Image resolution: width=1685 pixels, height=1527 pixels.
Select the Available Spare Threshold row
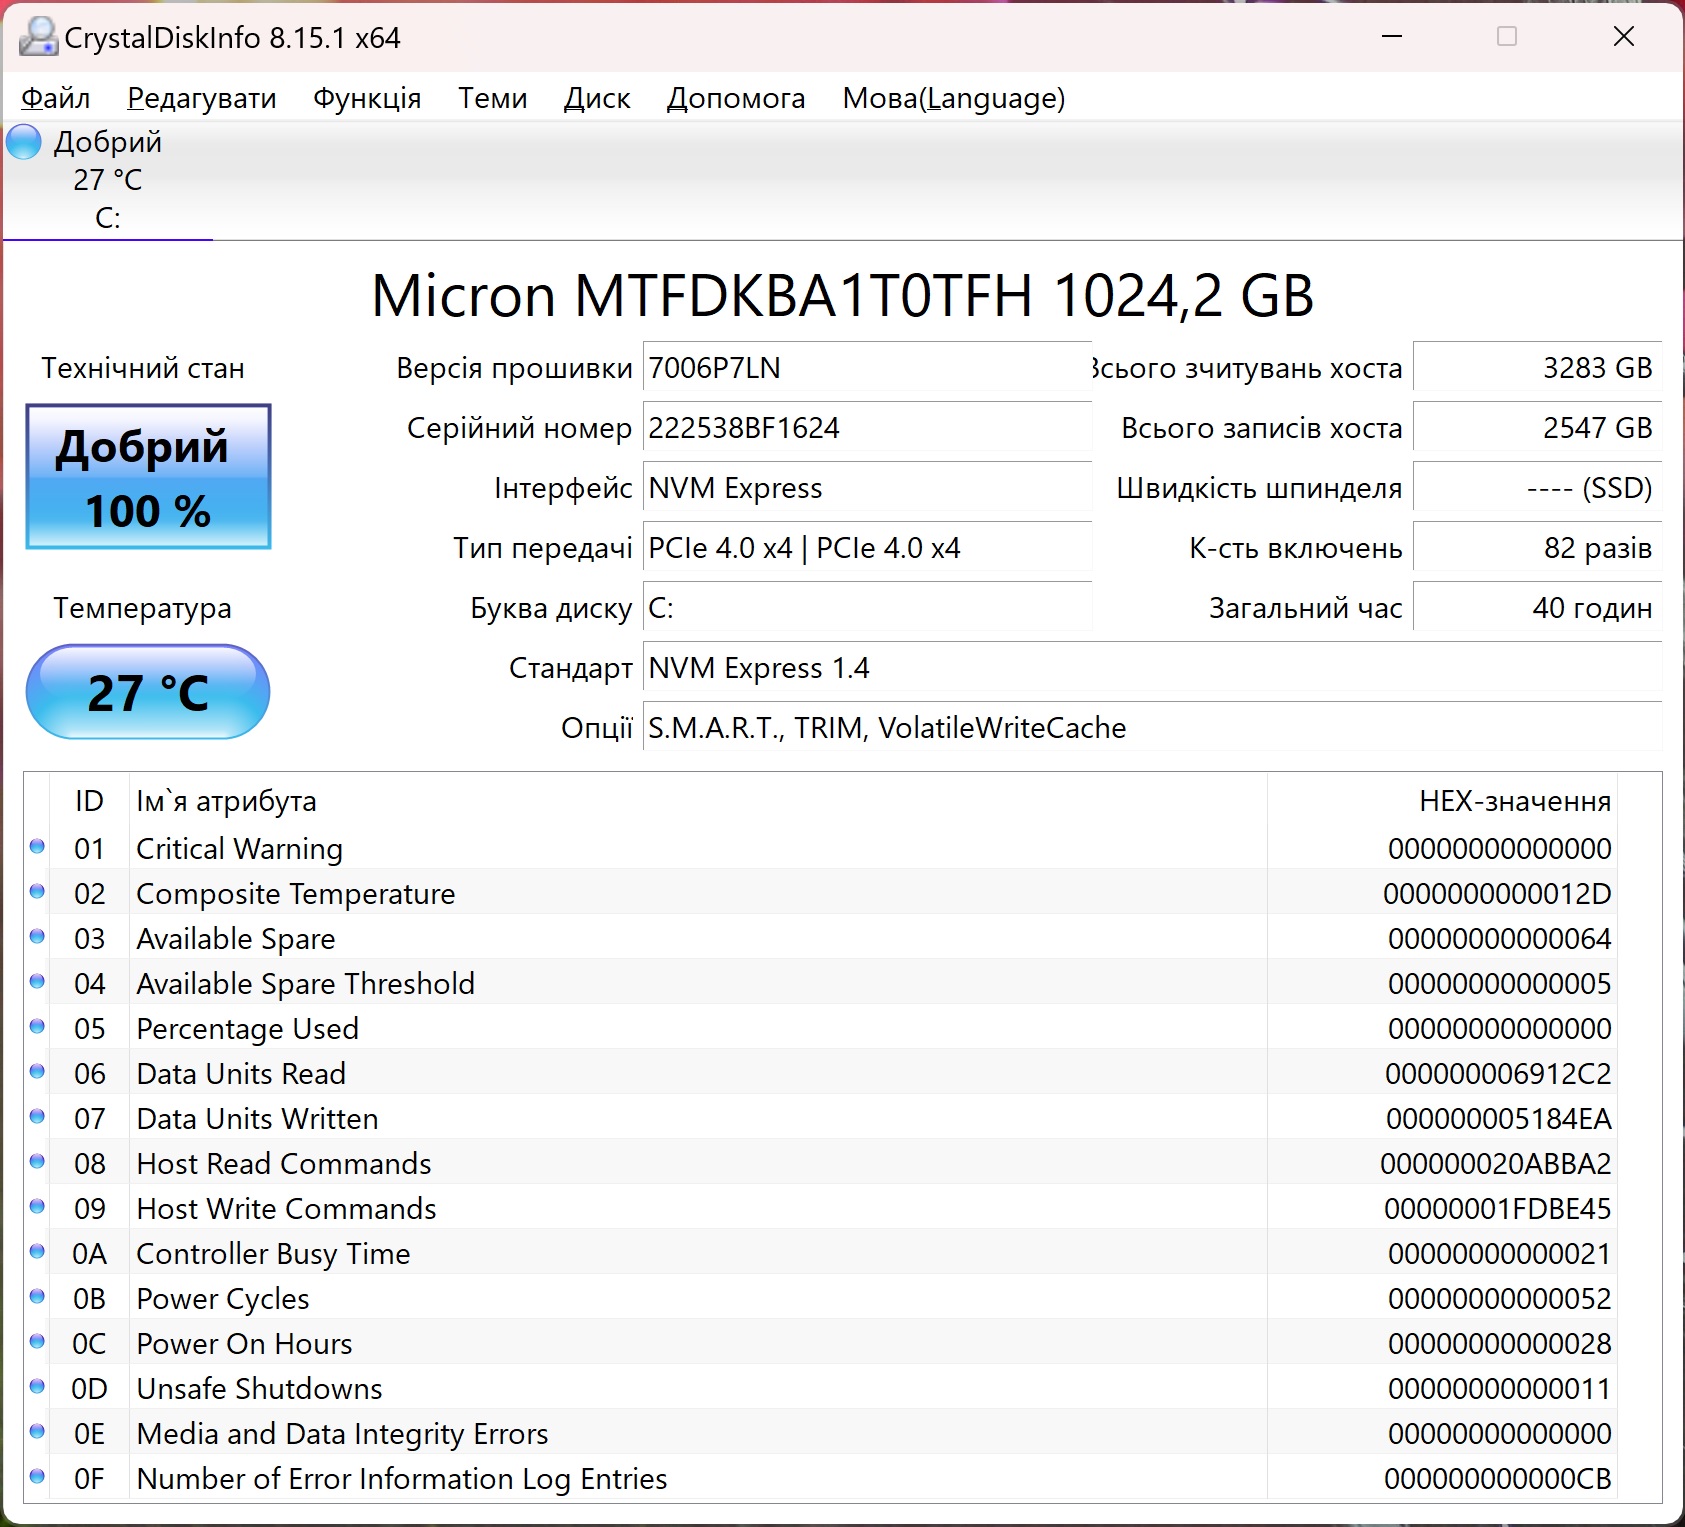tap(305, 984)
